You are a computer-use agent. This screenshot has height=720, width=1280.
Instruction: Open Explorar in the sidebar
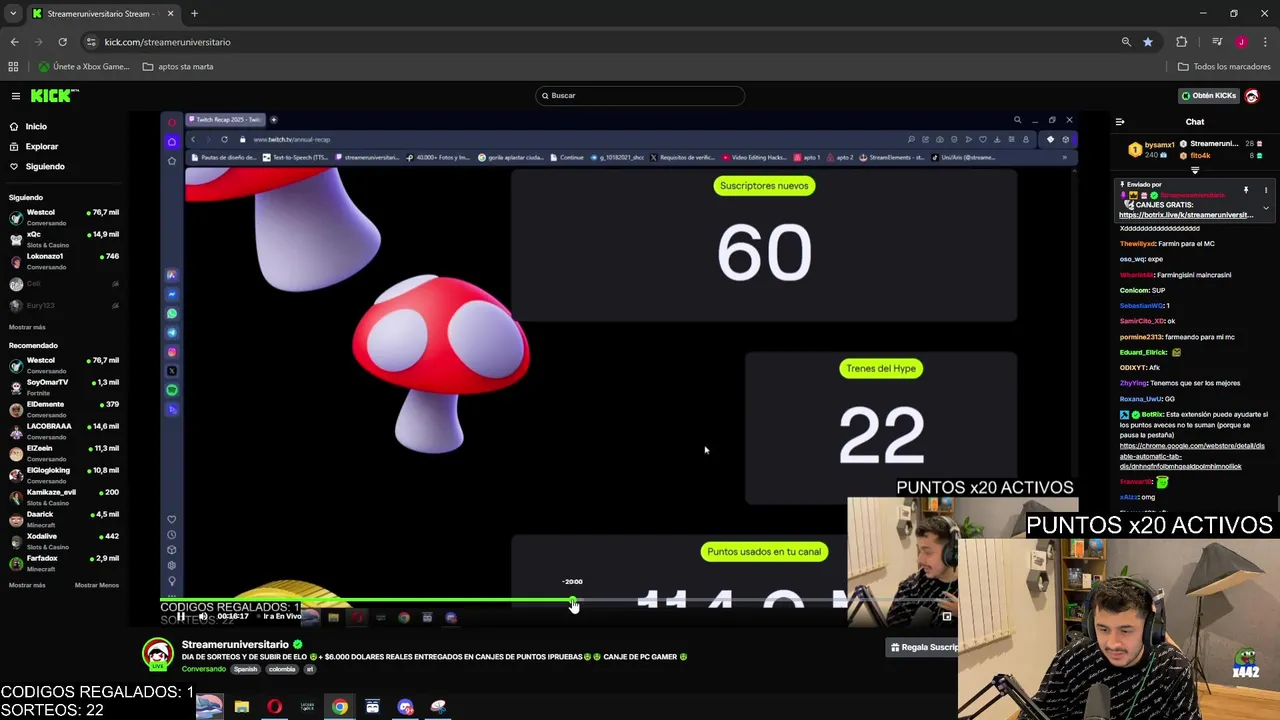pyautogui.click(x=42, y=146)
